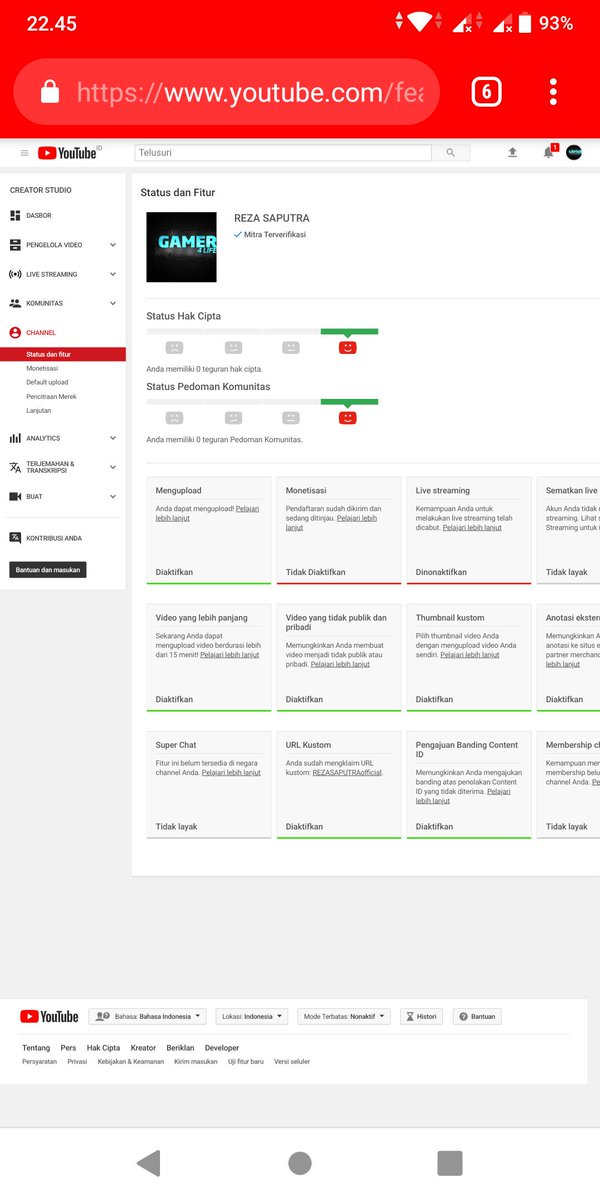Tap the browser tab count button
The height and width of the screenshot is (1200, 600).
[486, 92]
